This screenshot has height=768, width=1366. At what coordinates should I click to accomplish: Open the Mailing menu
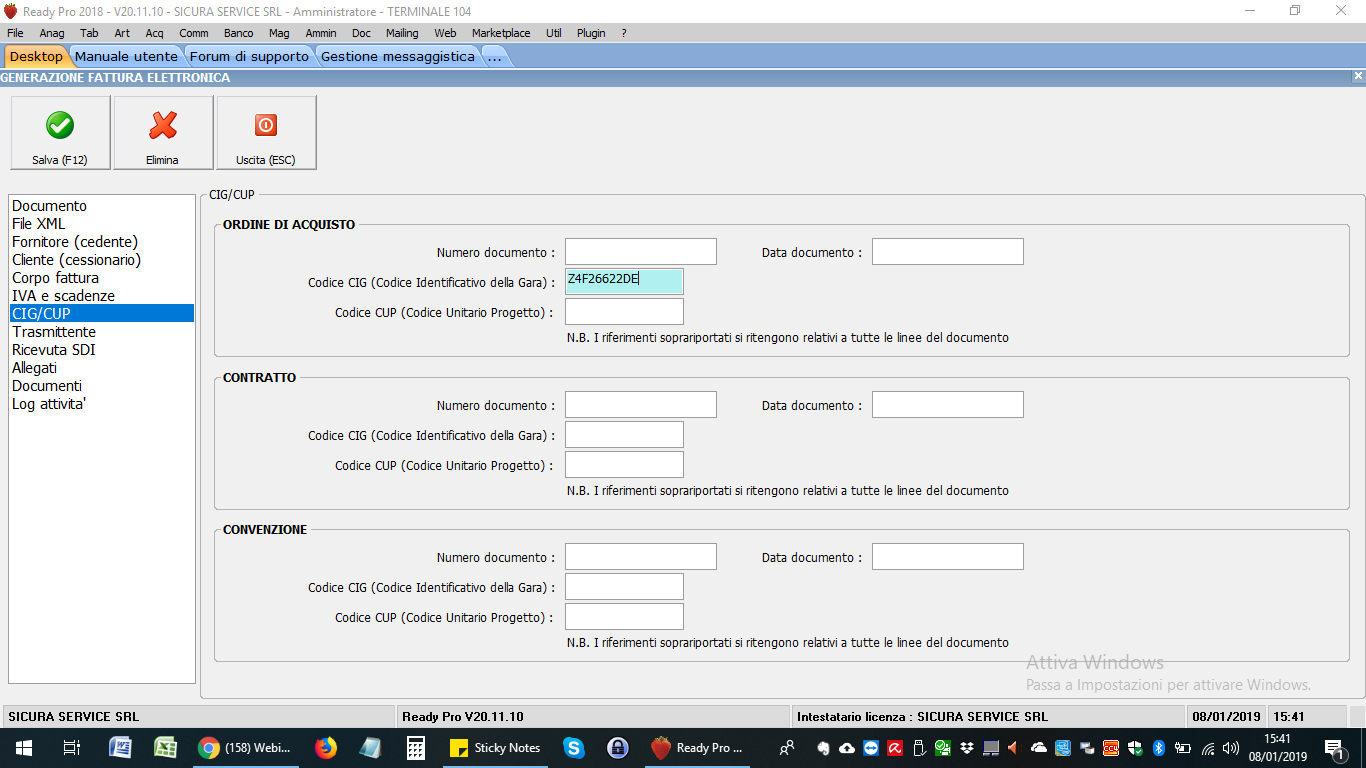(402, 33)
